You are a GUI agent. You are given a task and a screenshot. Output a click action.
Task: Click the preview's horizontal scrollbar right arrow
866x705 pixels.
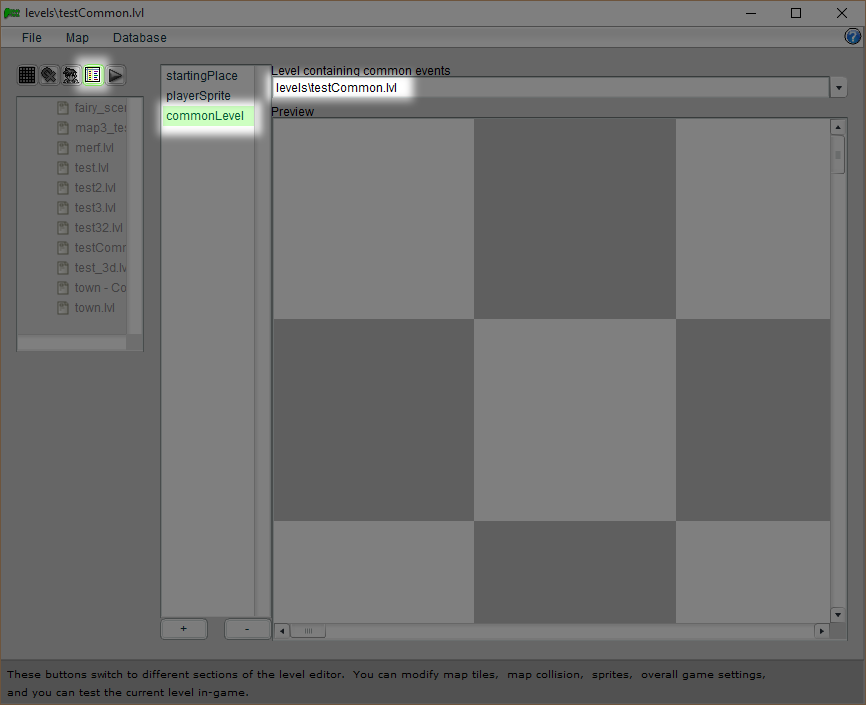point(822,631)
